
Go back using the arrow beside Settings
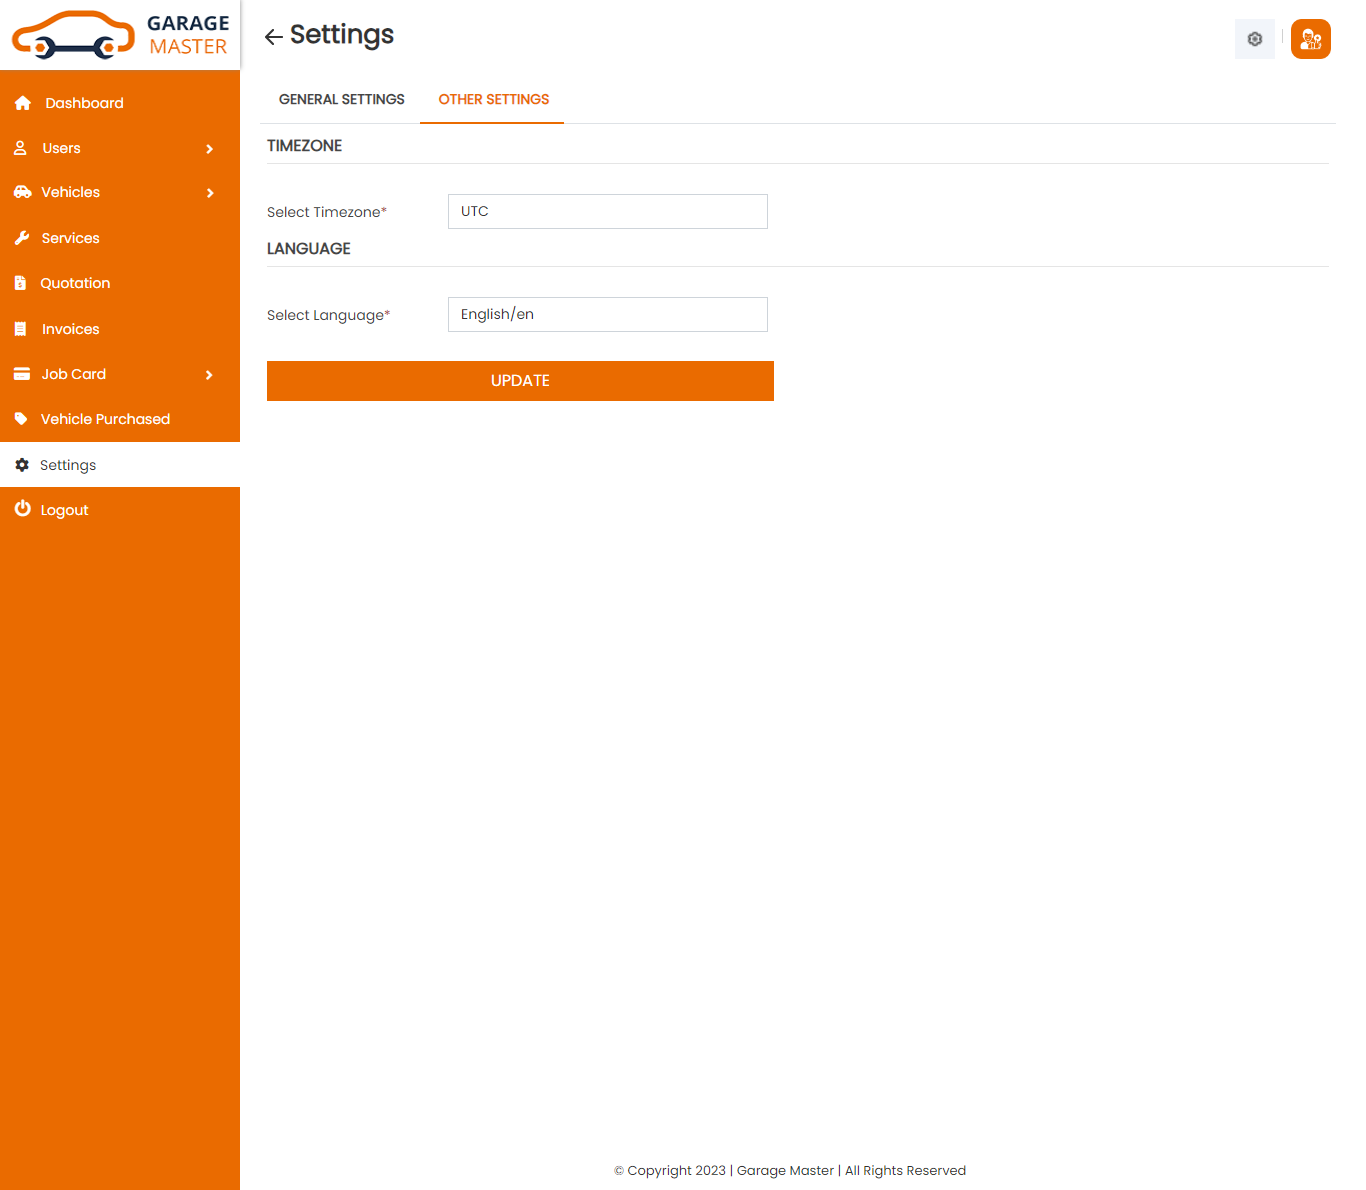tap(273, 37)
